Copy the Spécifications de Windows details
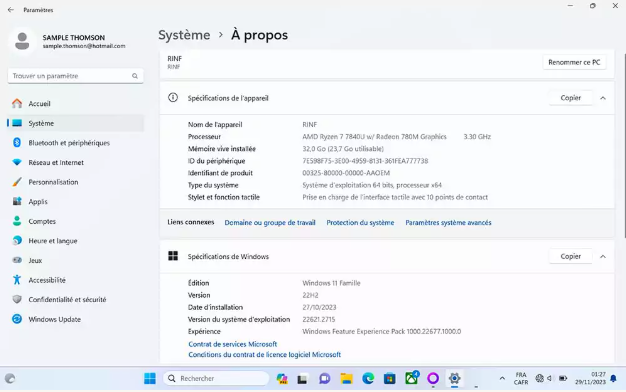Screen dimensions: 626x392 (570, 256)
